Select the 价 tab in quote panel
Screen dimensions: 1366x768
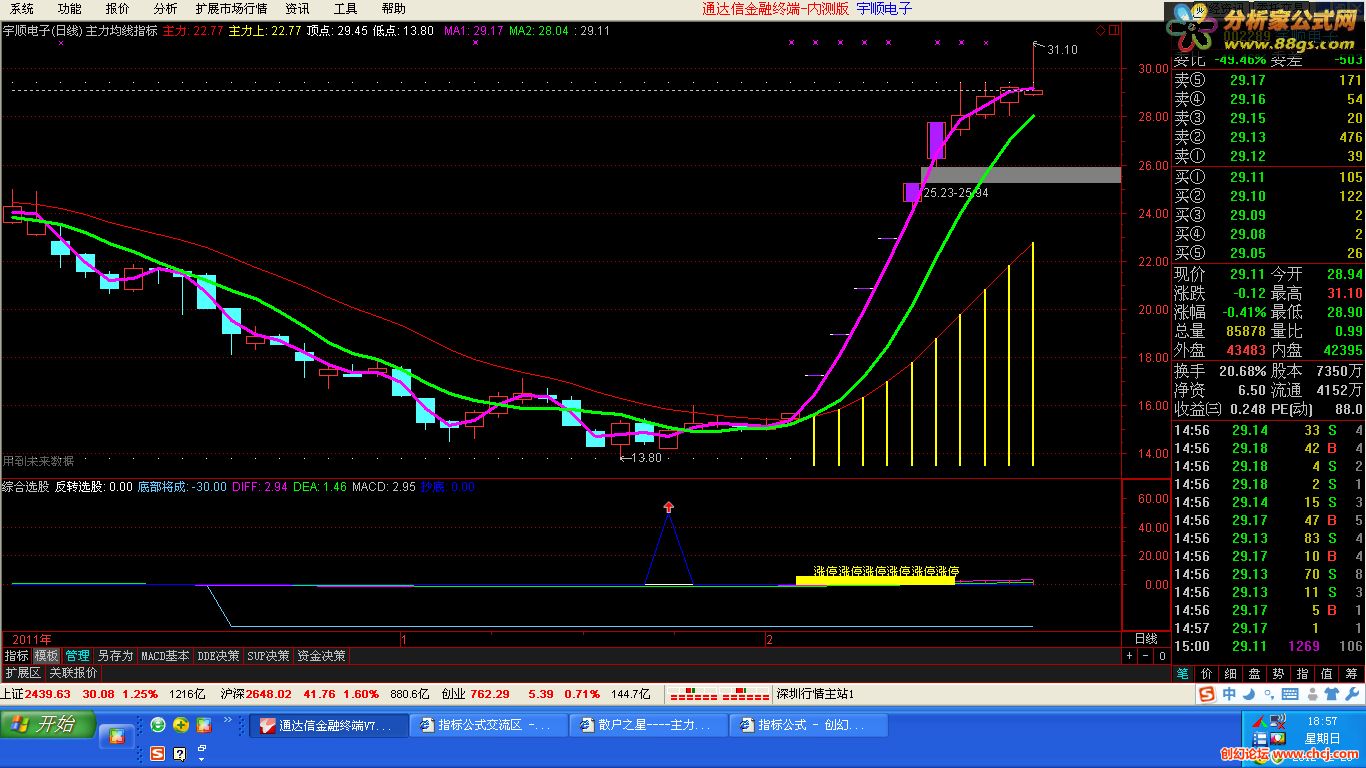click(1207, 674)
